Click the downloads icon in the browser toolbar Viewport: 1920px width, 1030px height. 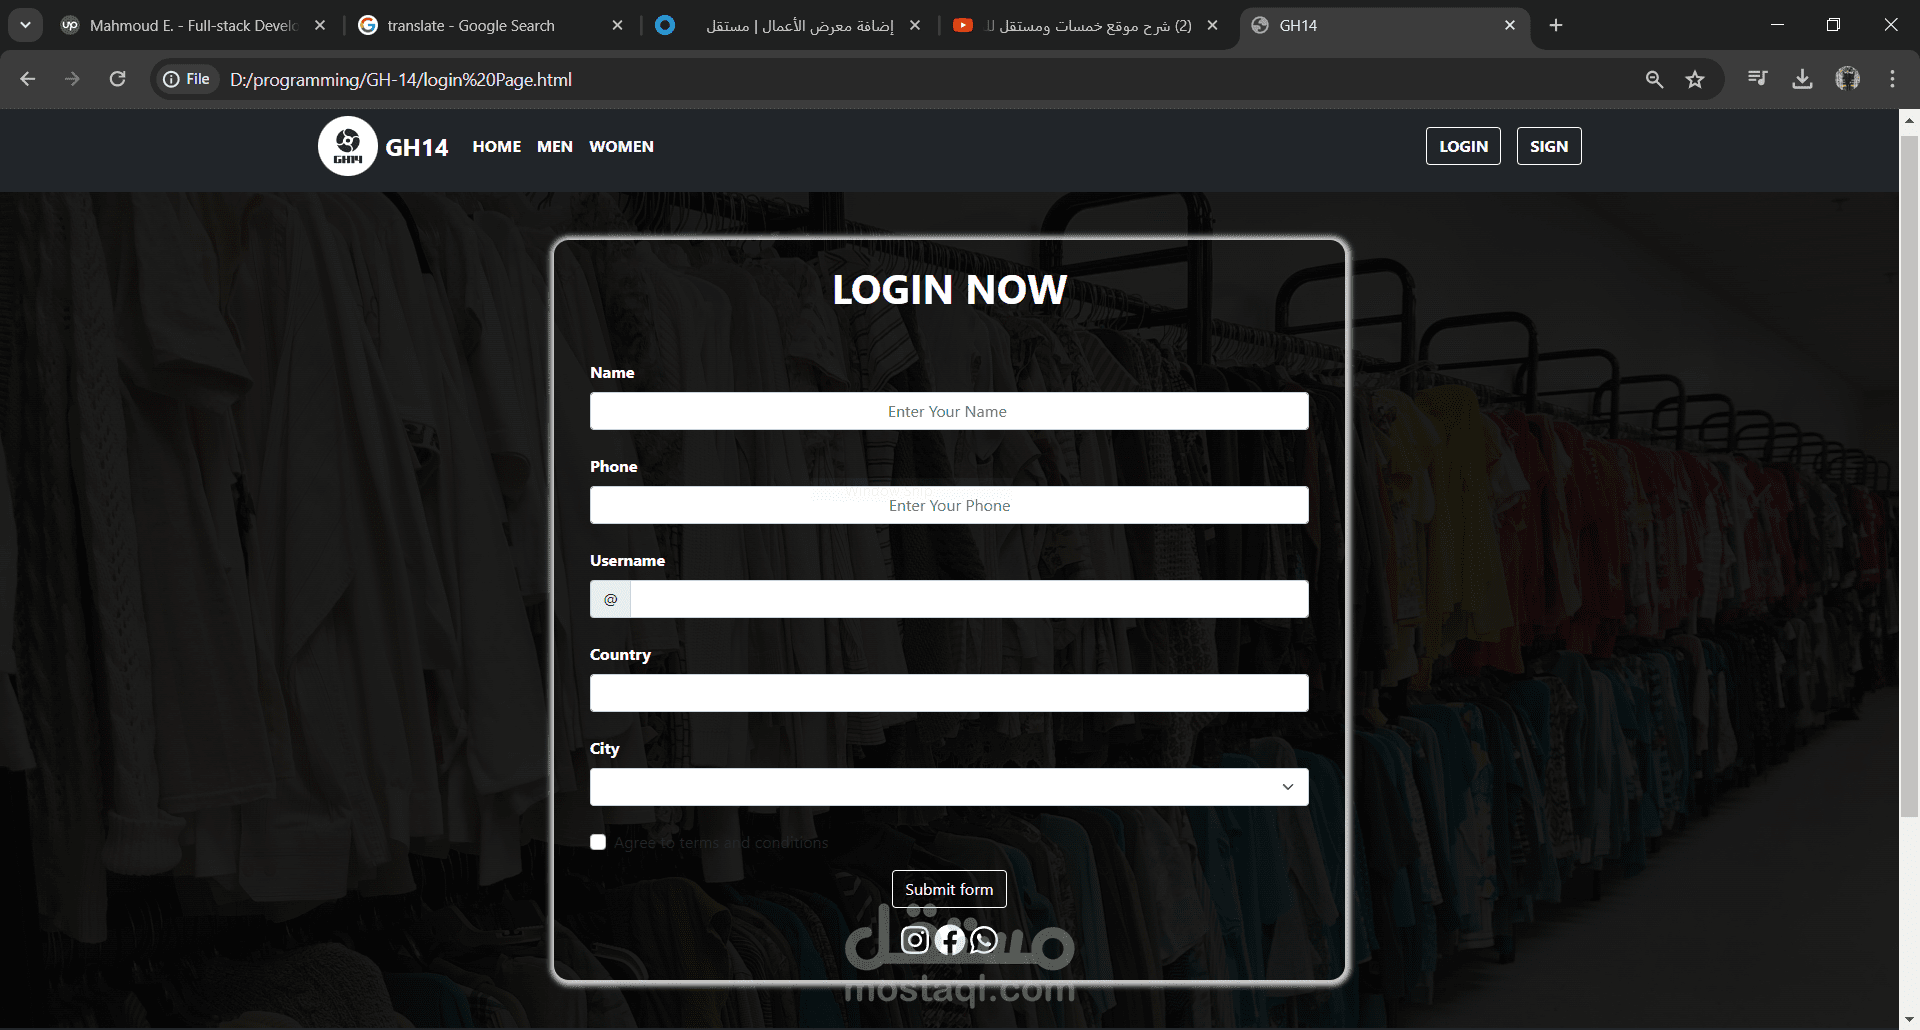1802,79
